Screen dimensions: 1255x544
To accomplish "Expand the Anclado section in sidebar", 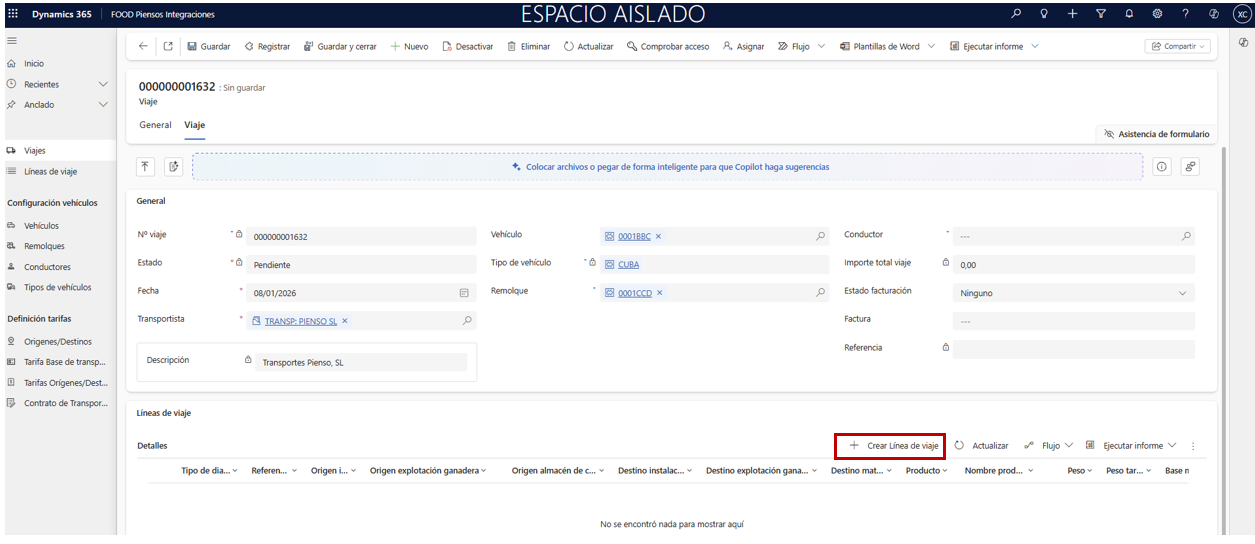I will click(x=103, y=104).
